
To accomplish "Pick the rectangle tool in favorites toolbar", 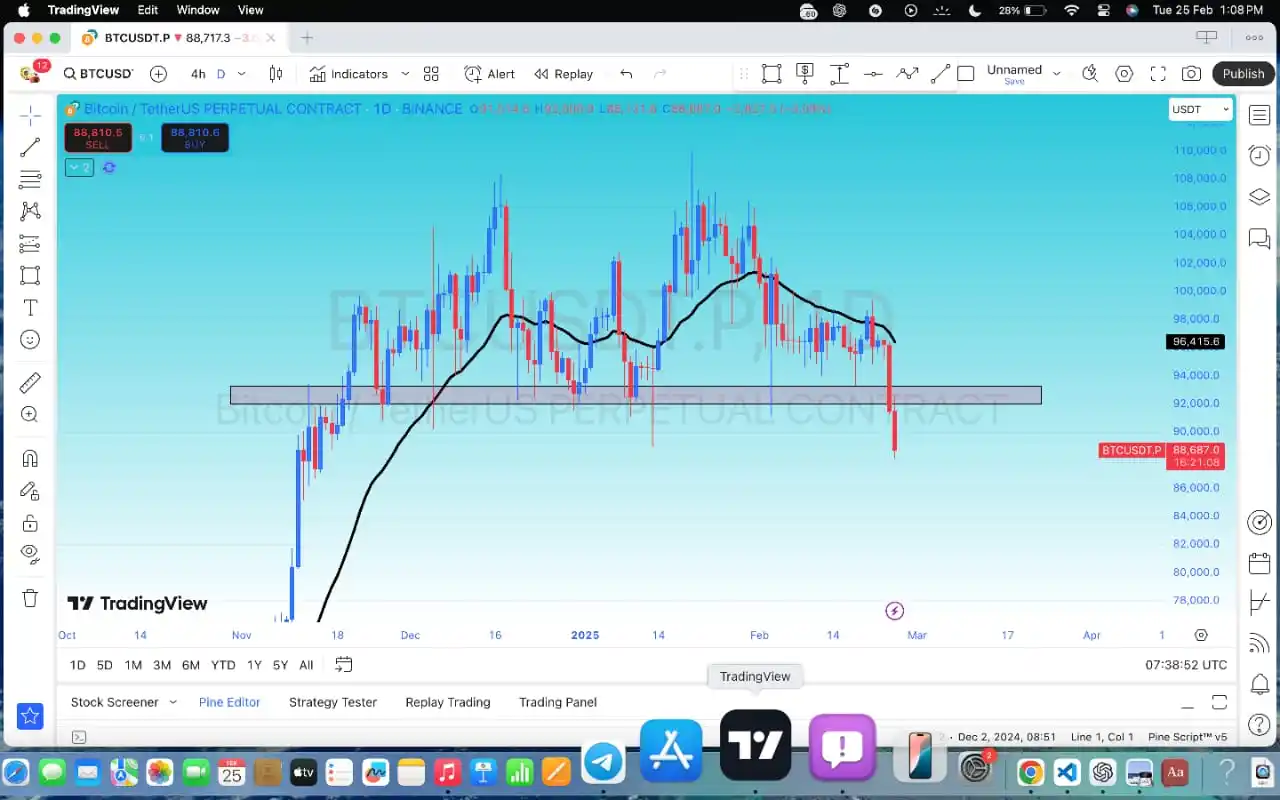I will point(771,73).
